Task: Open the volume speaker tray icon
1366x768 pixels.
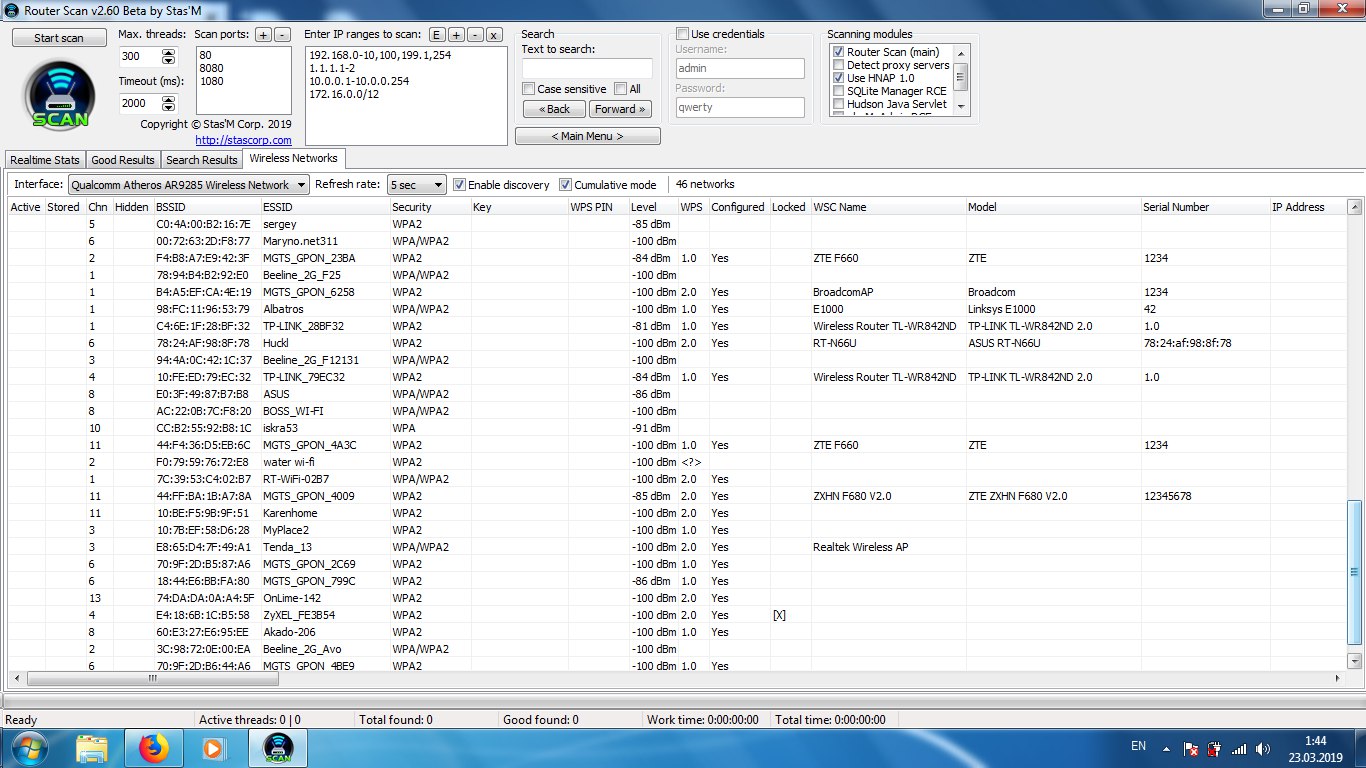Action: point(1263,748)
